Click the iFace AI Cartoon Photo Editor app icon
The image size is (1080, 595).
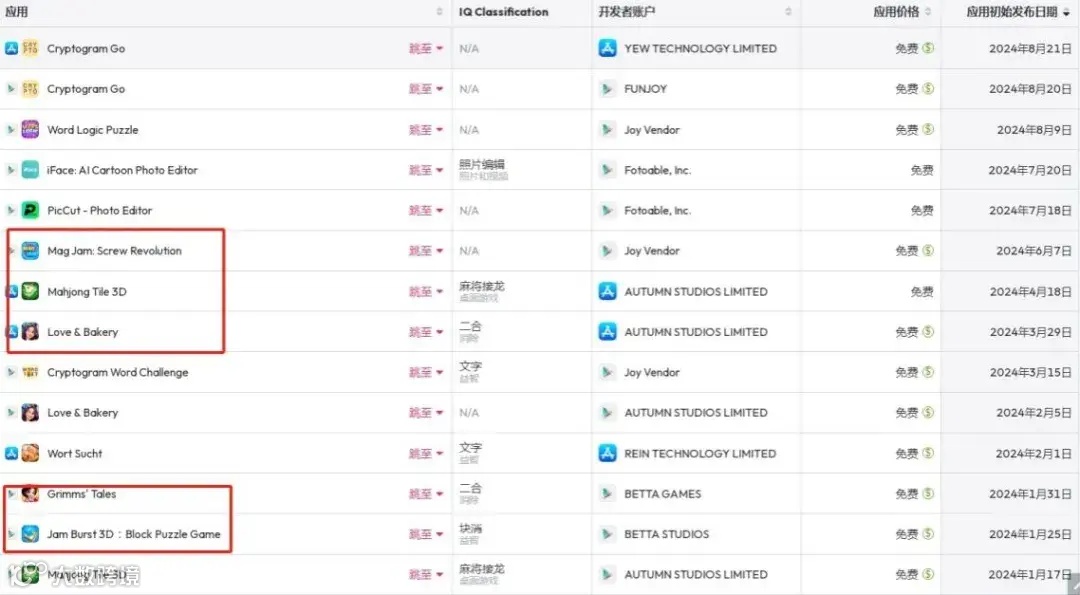[30, 170]
